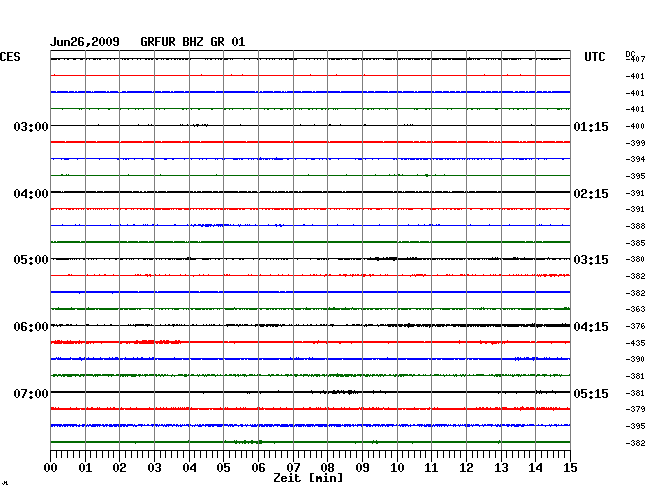The height and width of the screenshot is (494, 650).
Task: Select minute mark 01 on time axis
Action: click(85, 468)
